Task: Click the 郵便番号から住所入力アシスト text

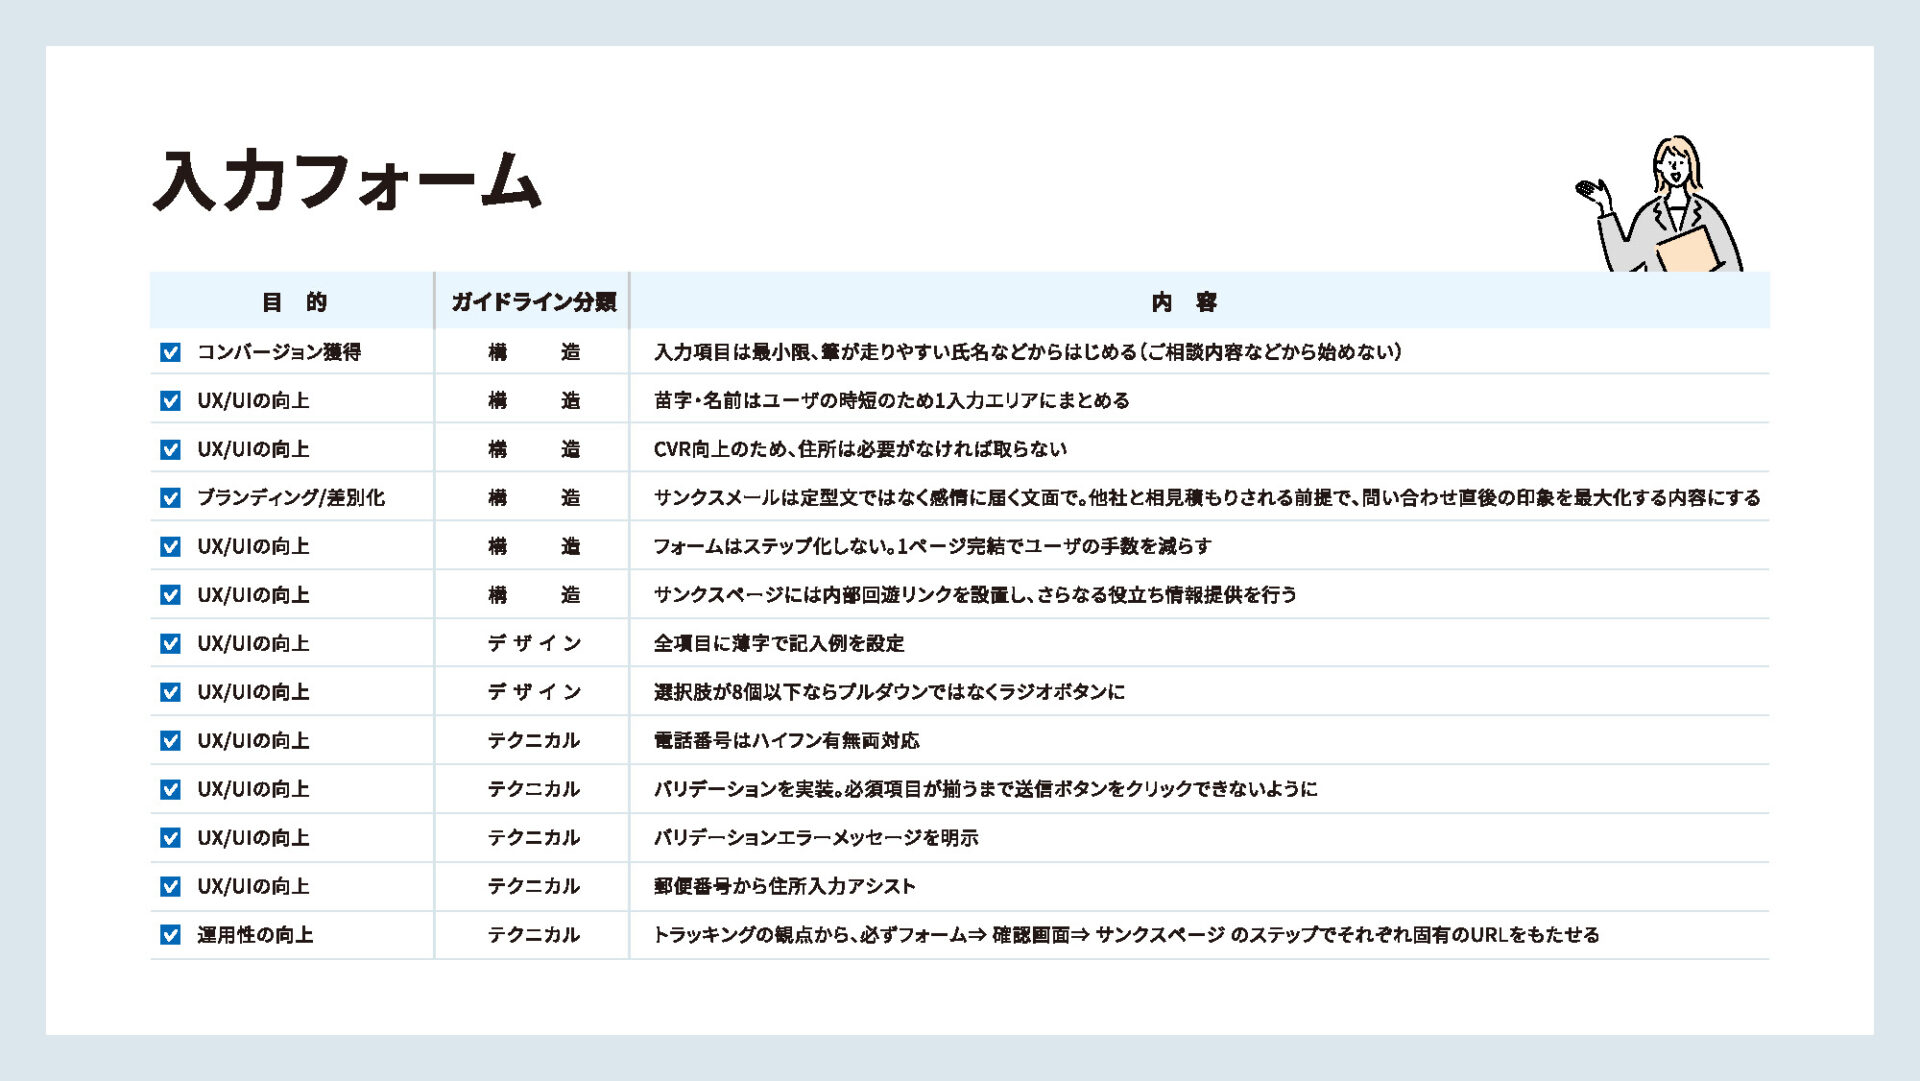Action: coord(784,886)
